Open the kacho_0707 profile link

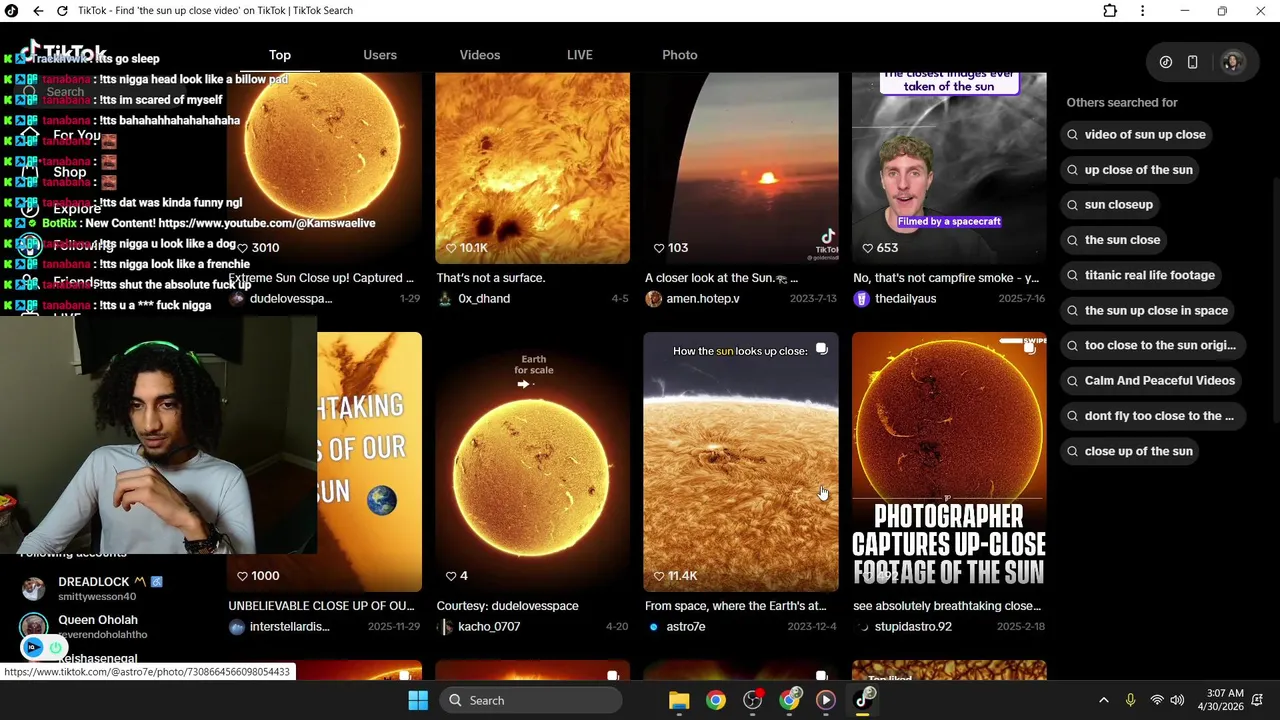click(x=488, y=627)
